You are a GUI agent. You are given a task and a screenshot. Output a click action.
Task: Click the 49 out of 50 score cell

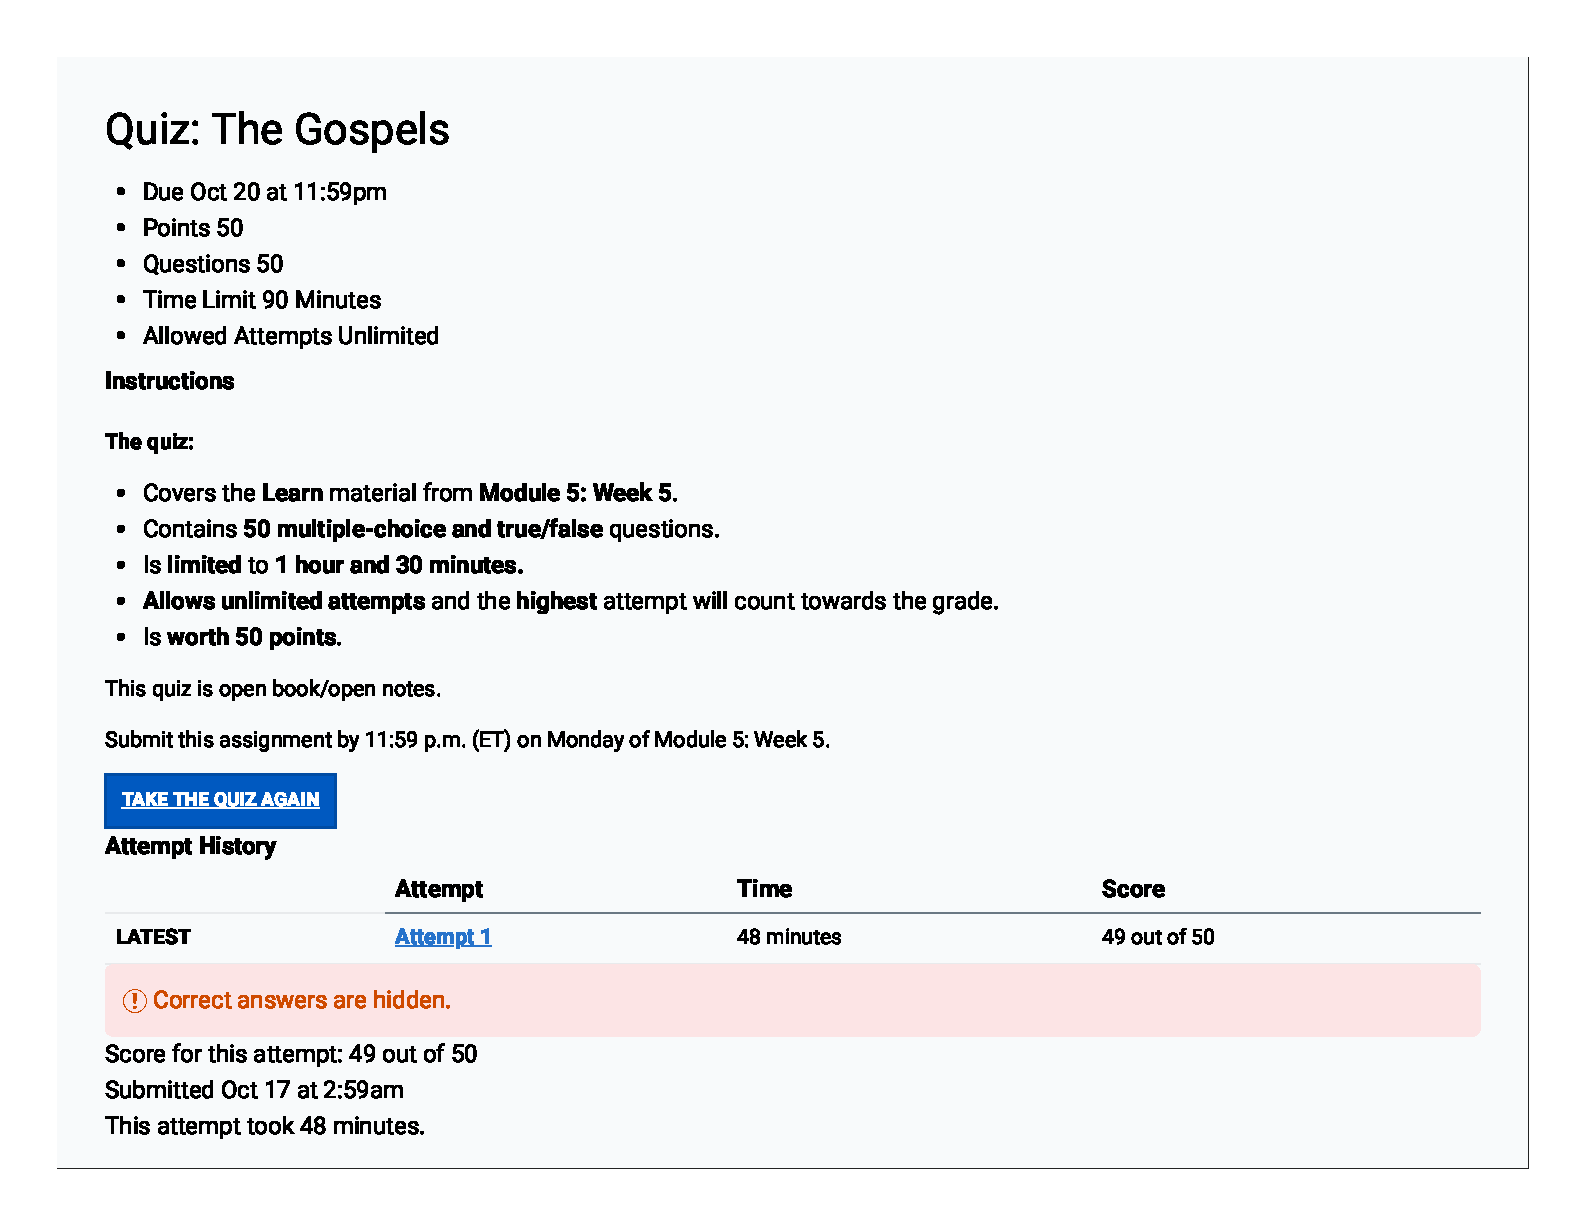pyautogui.click(x=1158, y=937)
